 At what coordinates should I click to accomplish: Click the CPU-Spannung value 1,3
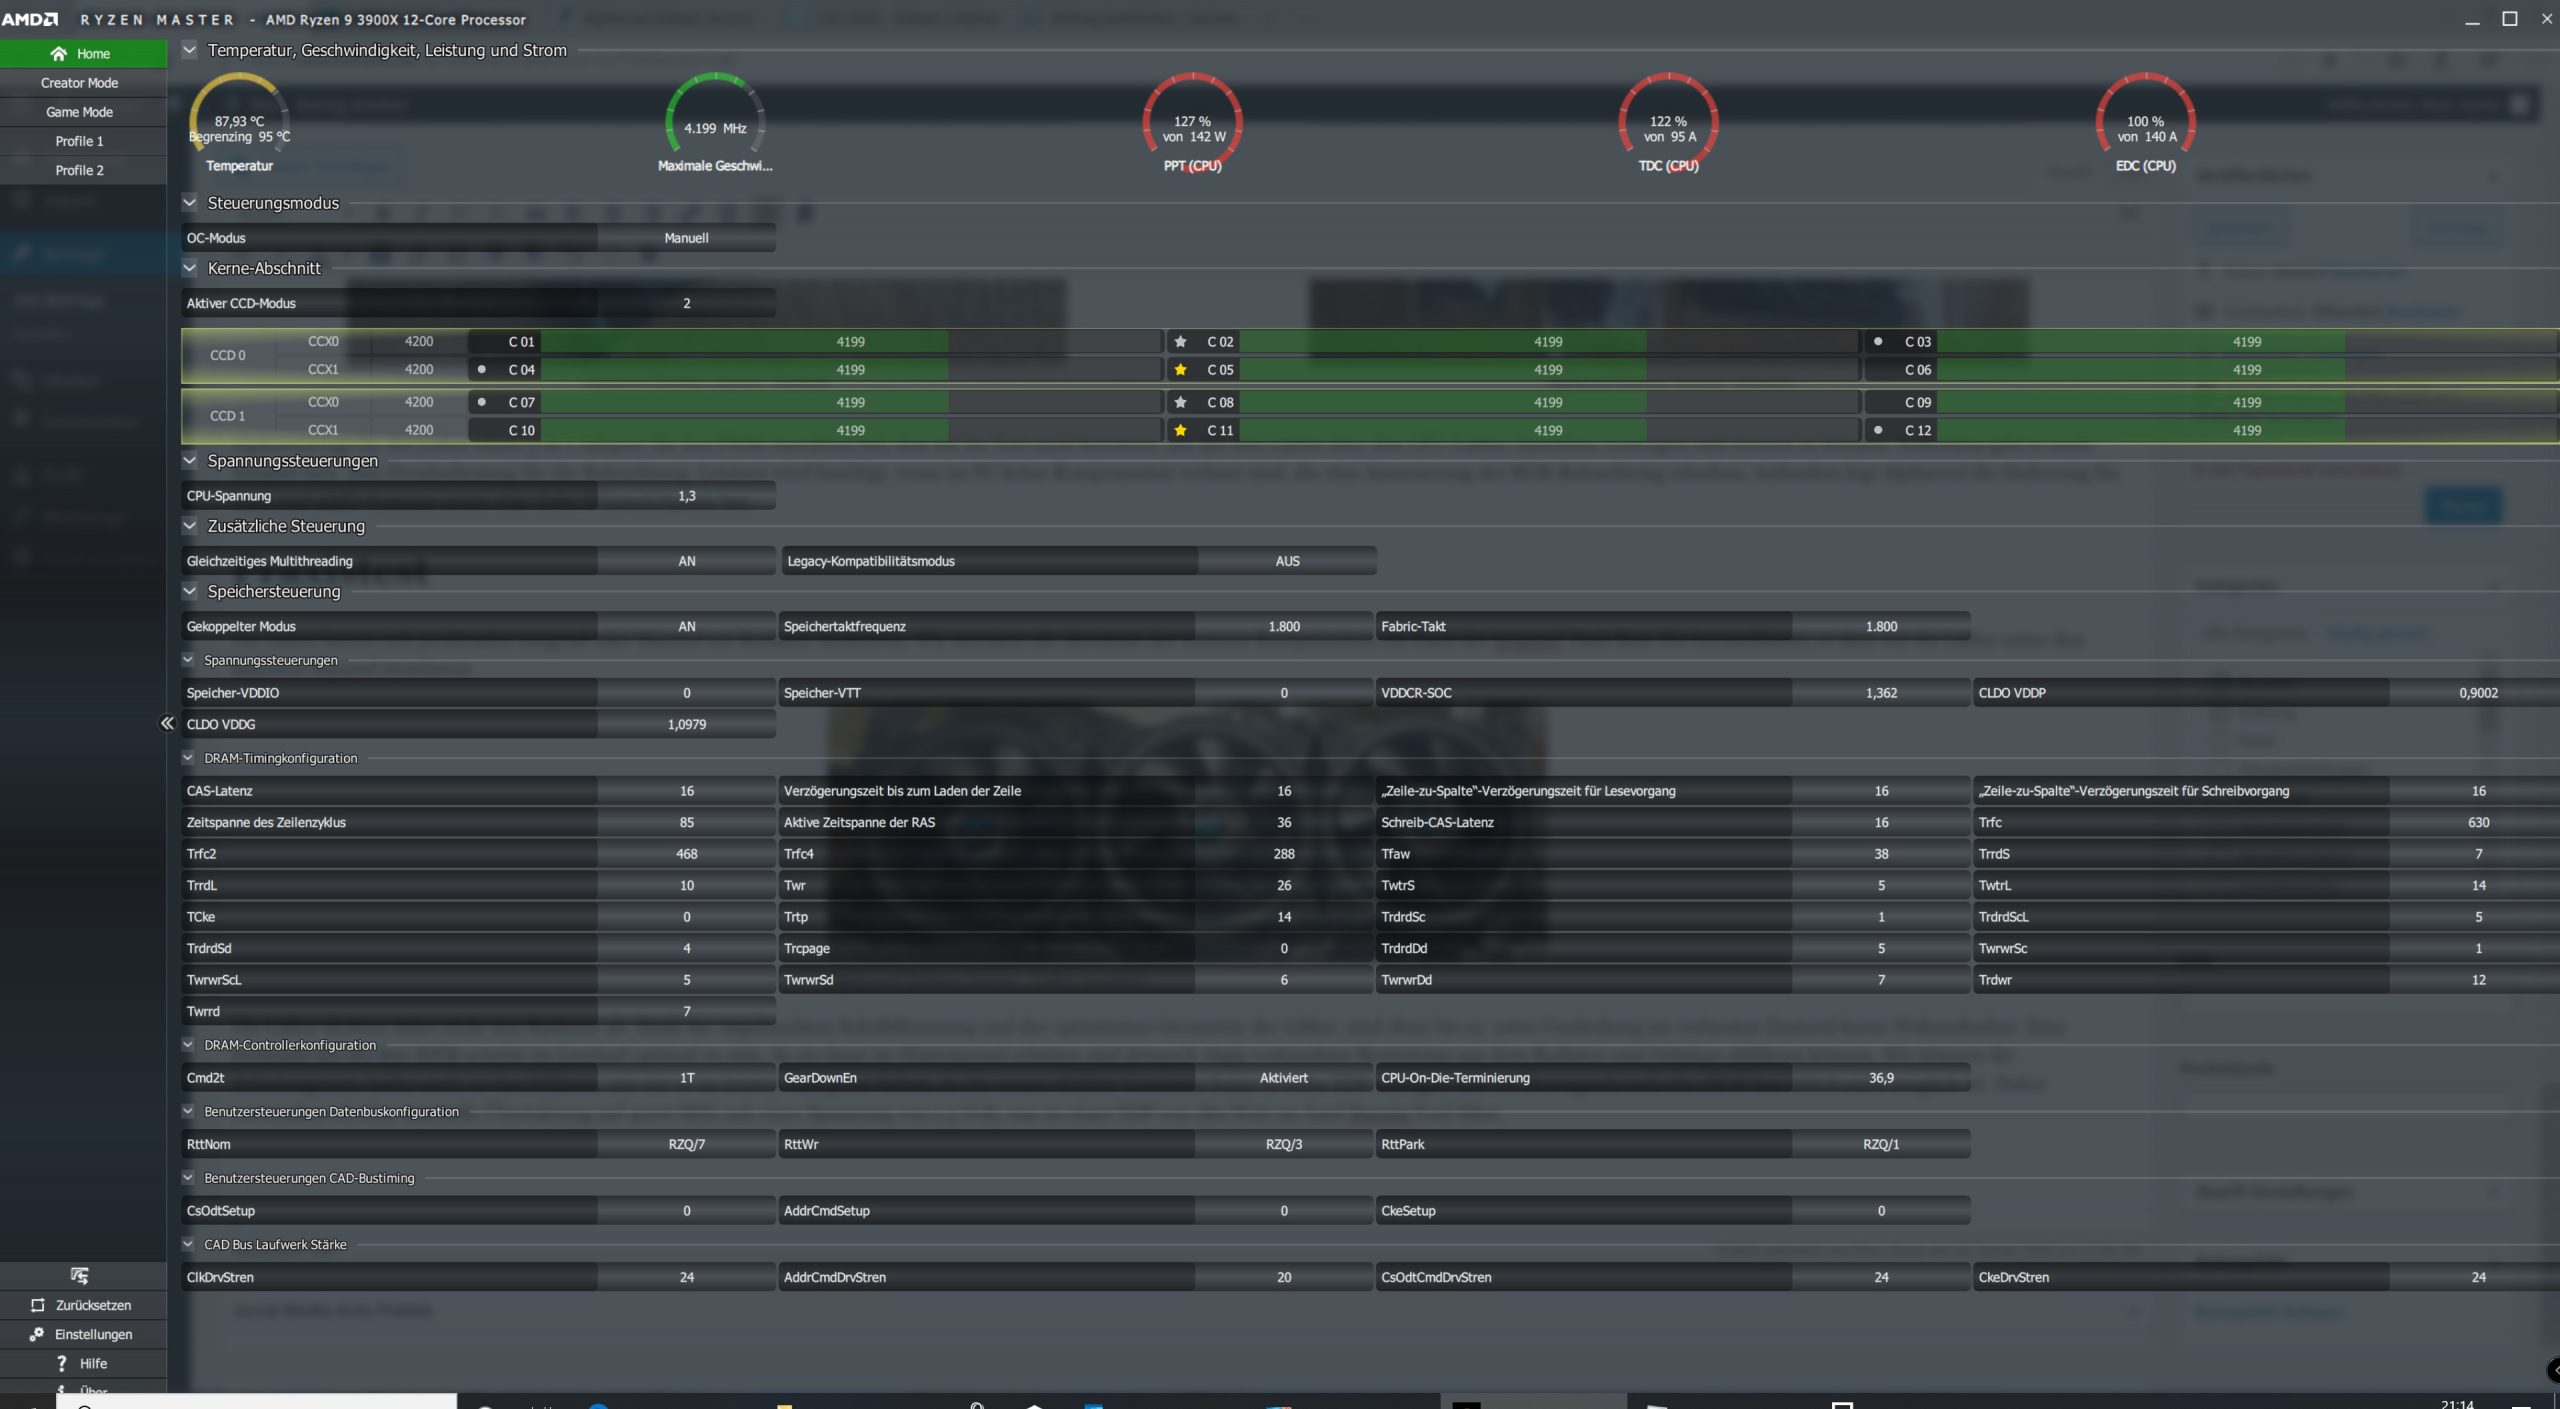click(686, 496)
